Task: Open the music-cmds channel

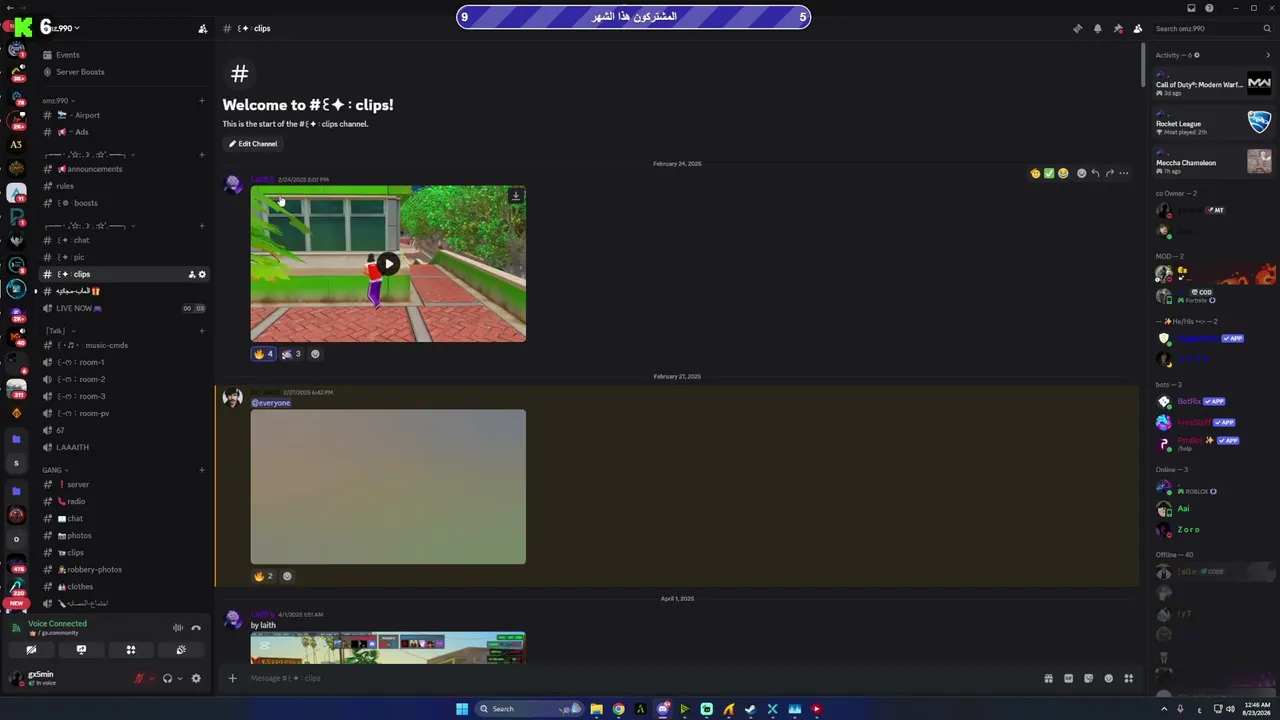Action: click(x=124, y=345)
